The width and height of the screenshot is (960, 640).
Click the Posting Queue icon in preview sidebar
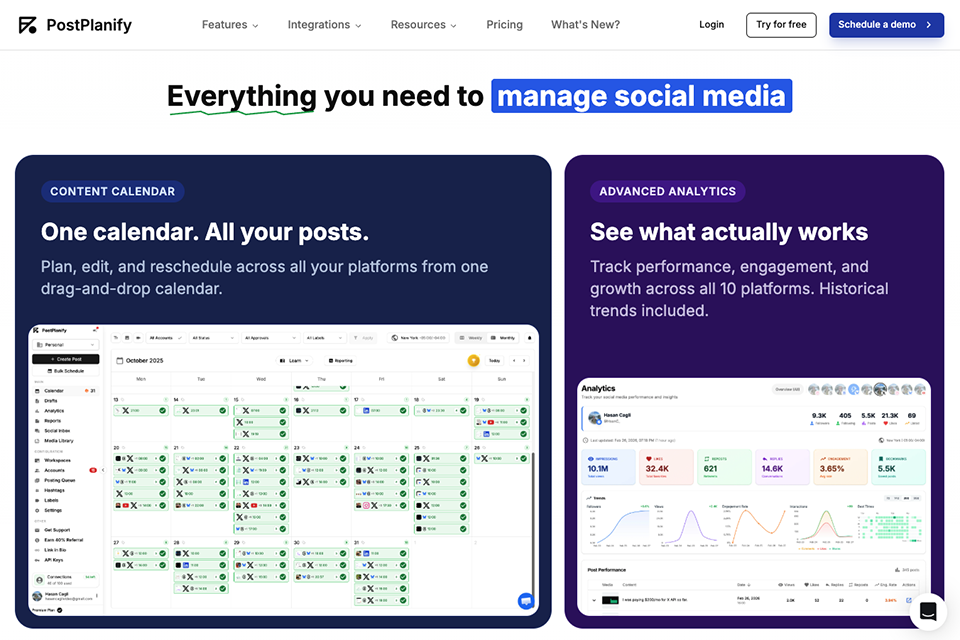pos(37,480)
